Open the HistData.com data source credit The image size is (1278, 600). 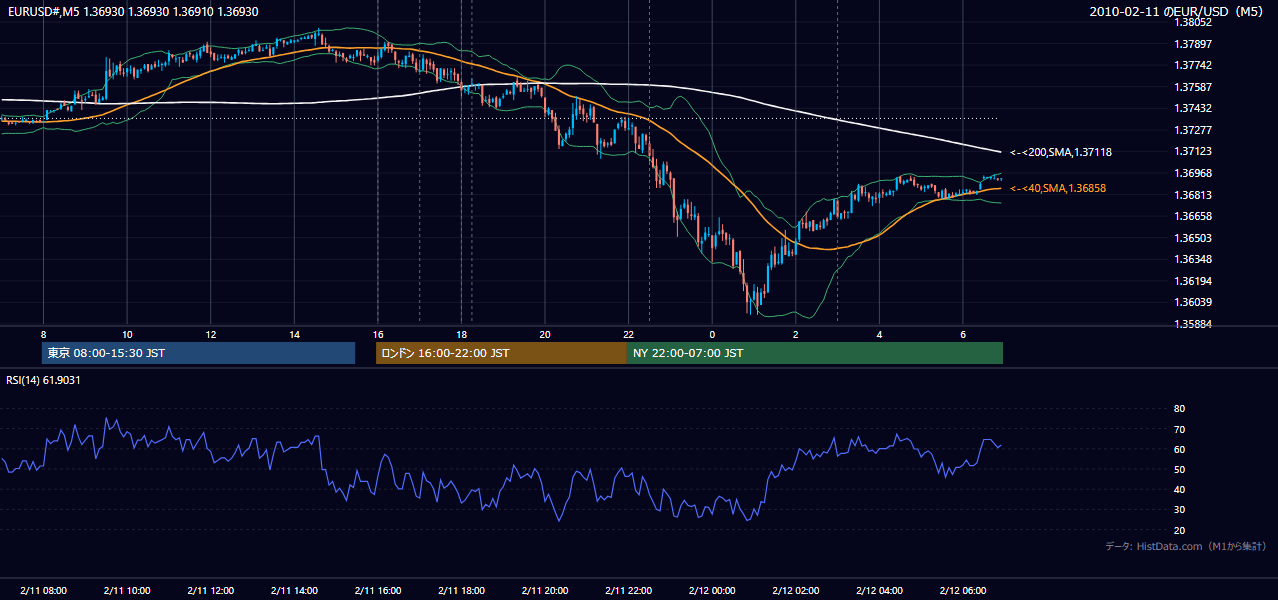tap(1185, 546)
